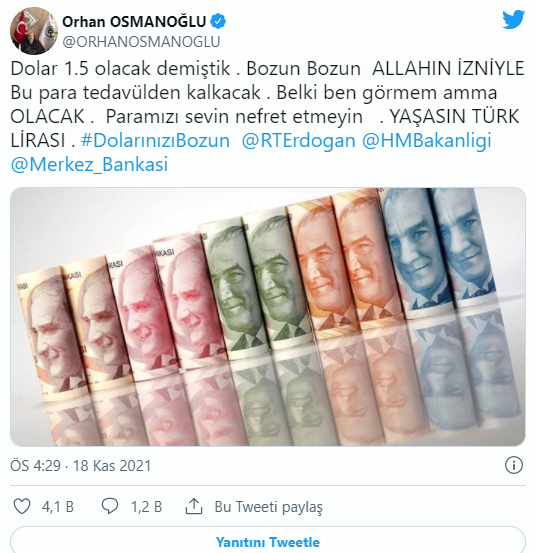
Task: Open Orhan Osmanoğlu's profile avatar
Action: click(x=34, y=31)
